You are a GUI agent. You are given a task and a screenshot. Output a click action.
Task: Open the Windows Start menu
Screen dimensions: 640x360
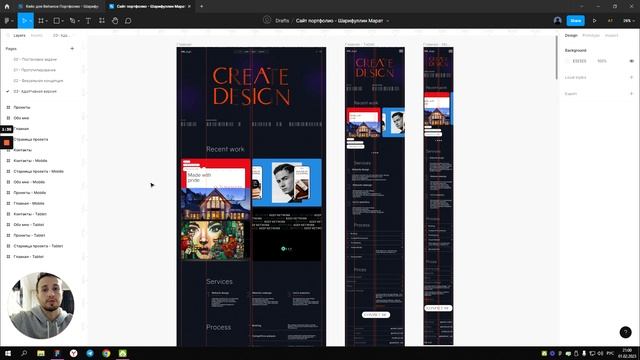pyautogui.click(x=8, y=353)
